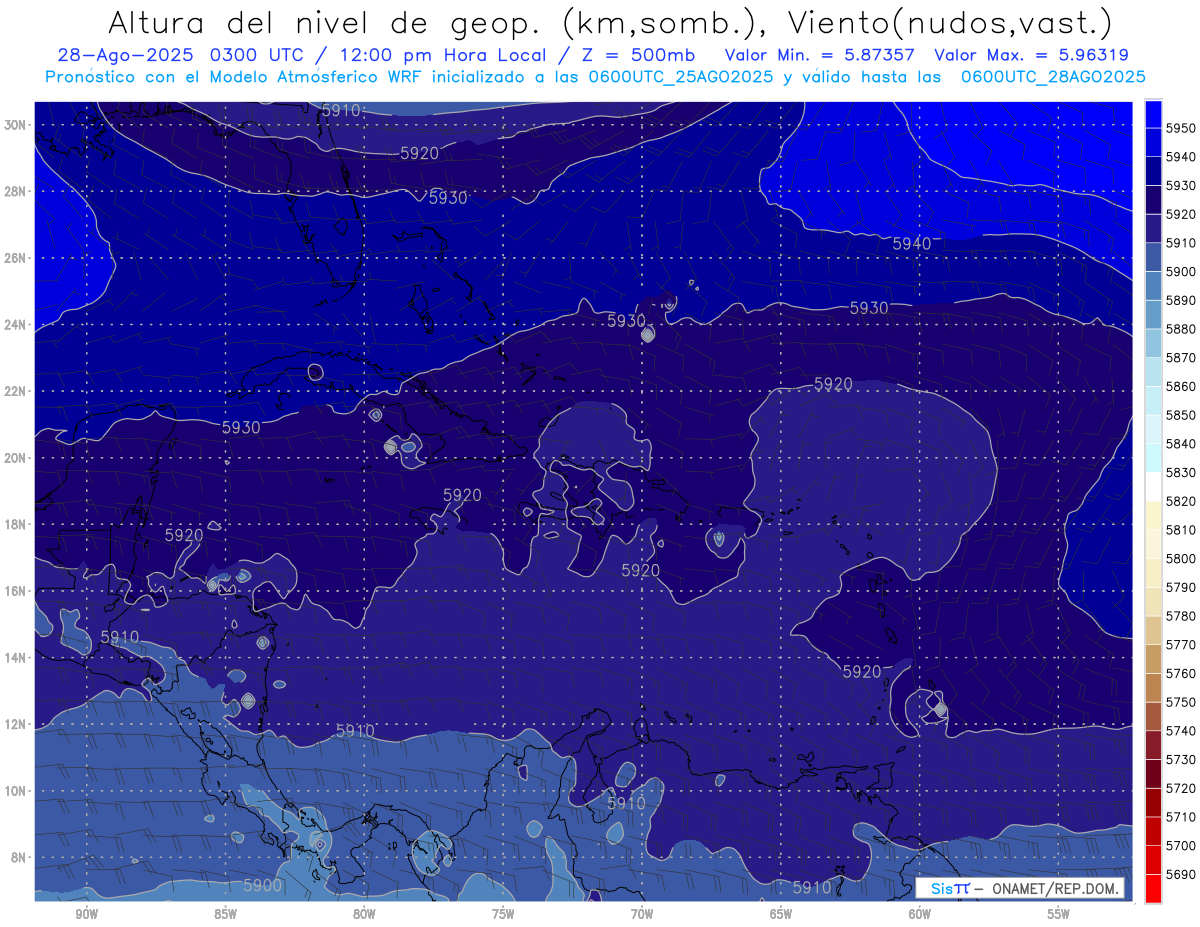
Task: Click the 12N latitude axis label
Action: 15,724
